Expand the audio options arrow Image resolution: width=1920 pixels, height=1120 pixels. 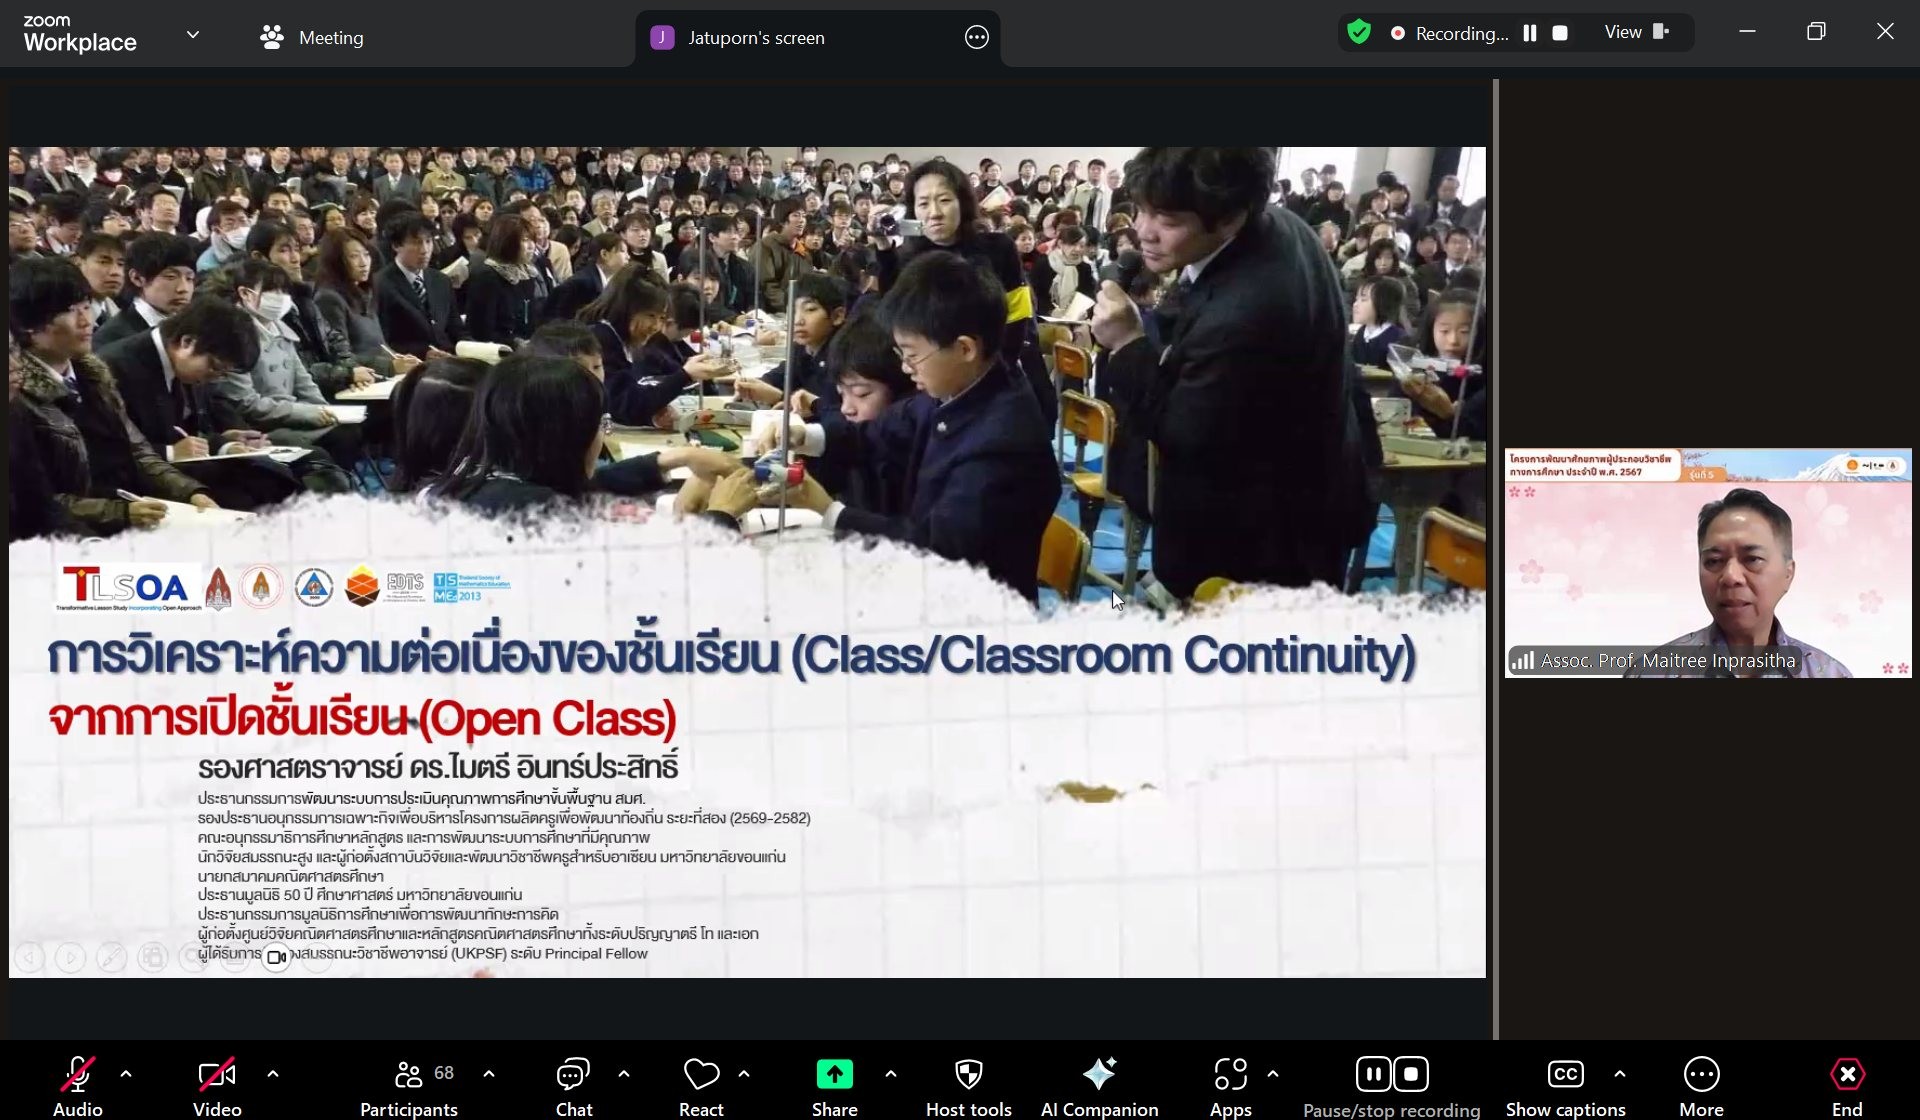126,1074
